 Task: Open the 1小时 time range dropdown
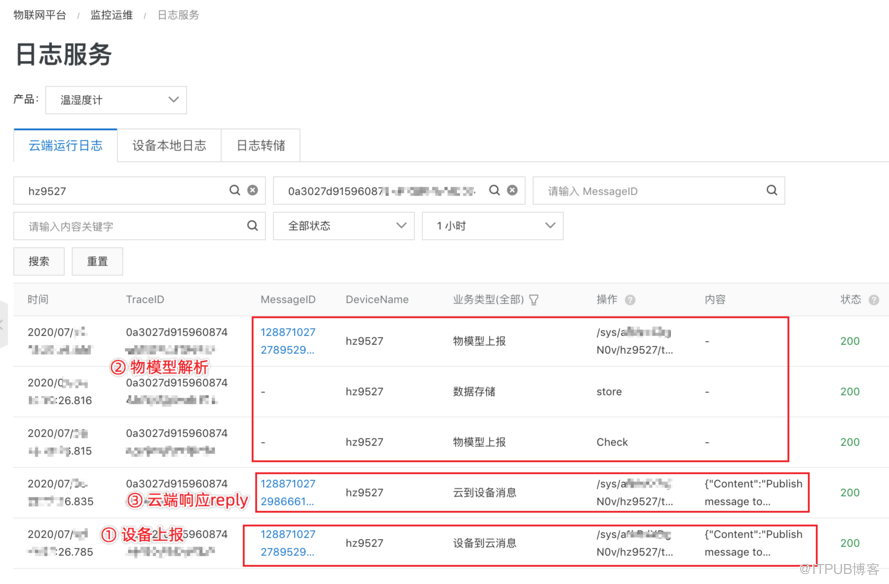click(x=493, y=226)
